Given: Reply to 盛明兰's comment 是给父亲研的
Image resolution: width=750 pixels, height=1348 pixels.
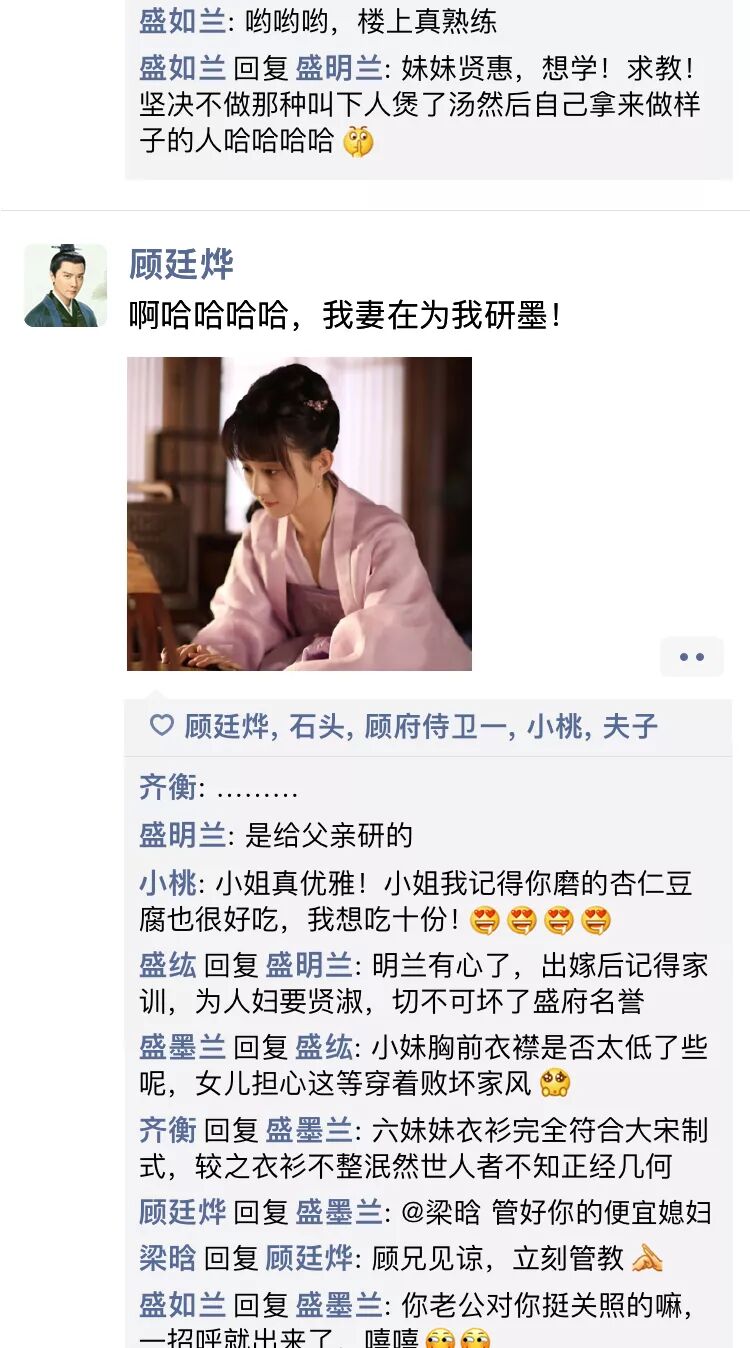Looking at the screenshot, I should (276, 836).
